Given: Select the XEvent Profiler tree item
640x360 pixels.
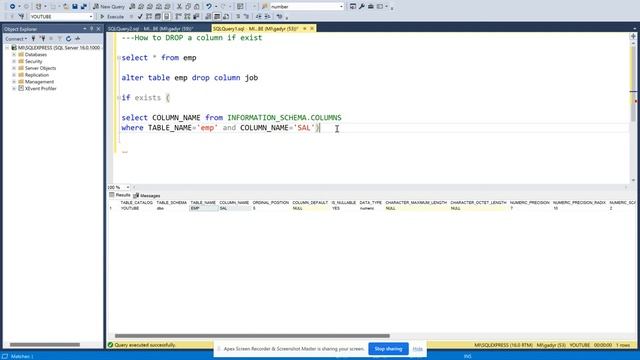Looking at the screenshot, I should click(x=40, y=89).
